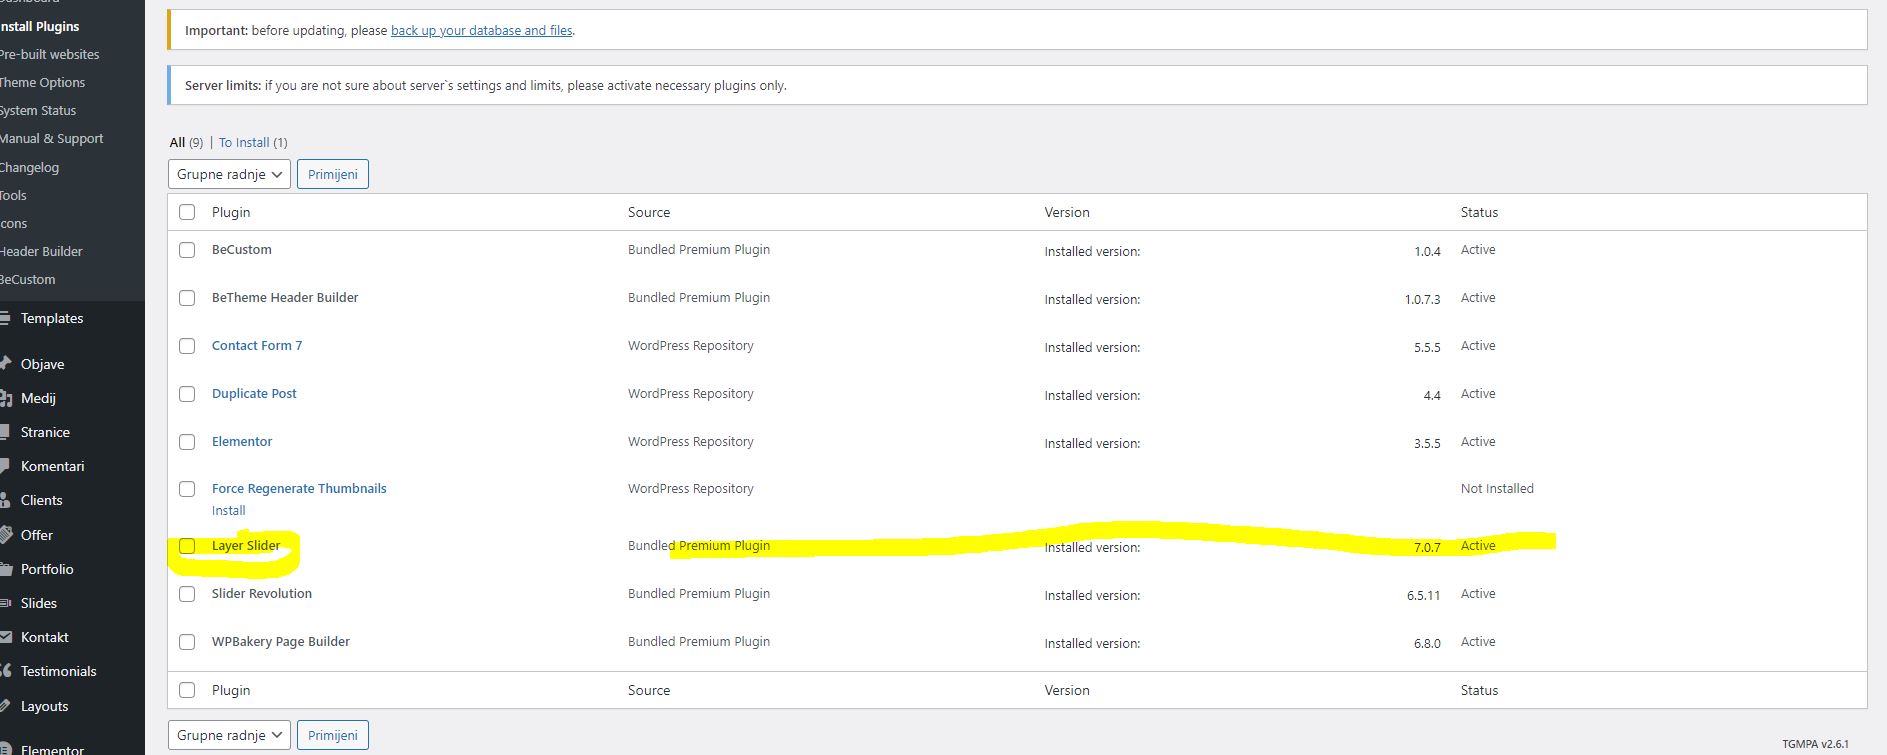The width and height of the screenshot is (1887, 755).
Task: Click the Komentari comment icon
Action: click(x=5, y=466)
